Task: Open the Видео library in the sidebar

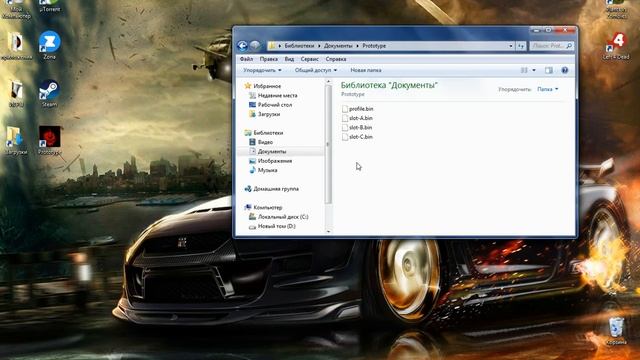Action: 265,142
